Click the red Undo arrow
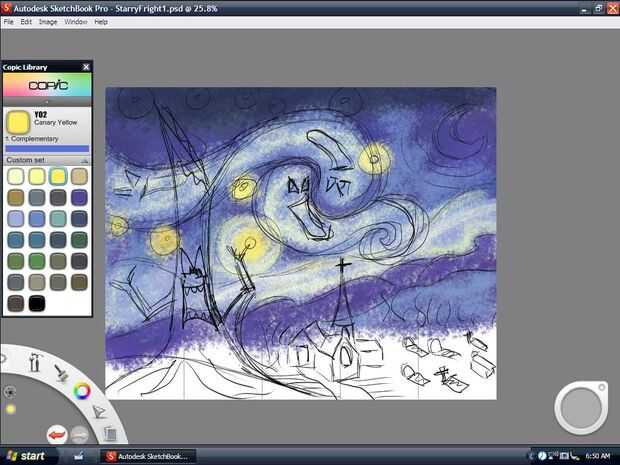This screenshot has height=465, width=620. [57, 435]
